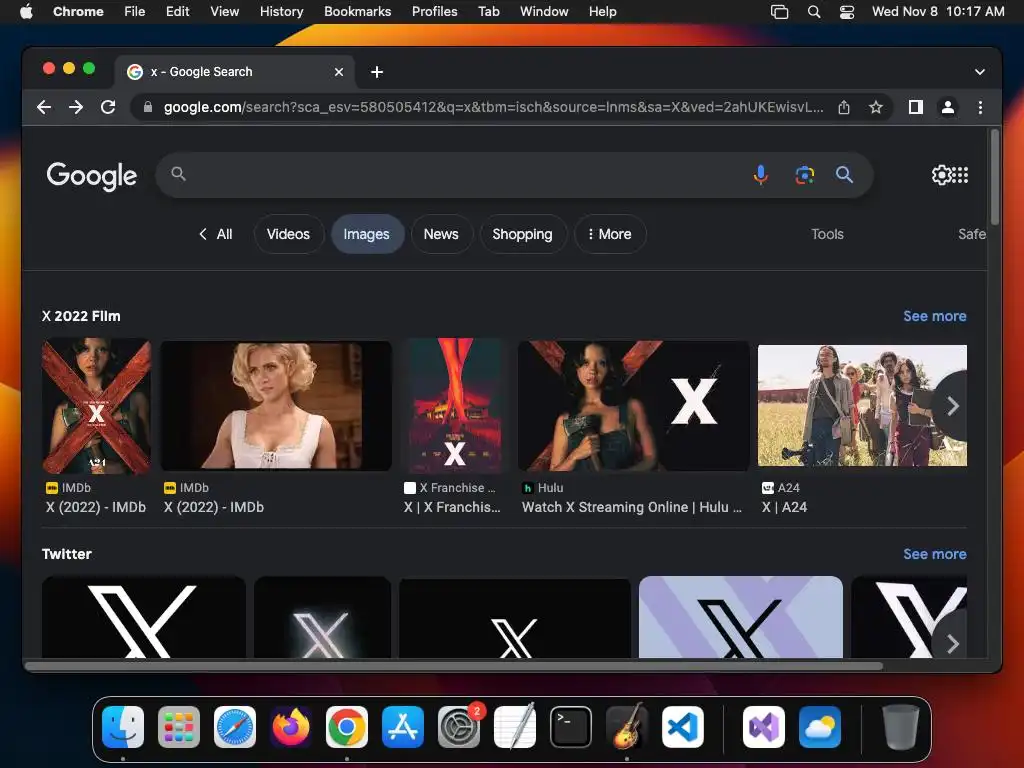Image resolution: width=1024 pixels, height=768 pixels.
Task: Open Chrome profile menu
Action: [948, 107]
